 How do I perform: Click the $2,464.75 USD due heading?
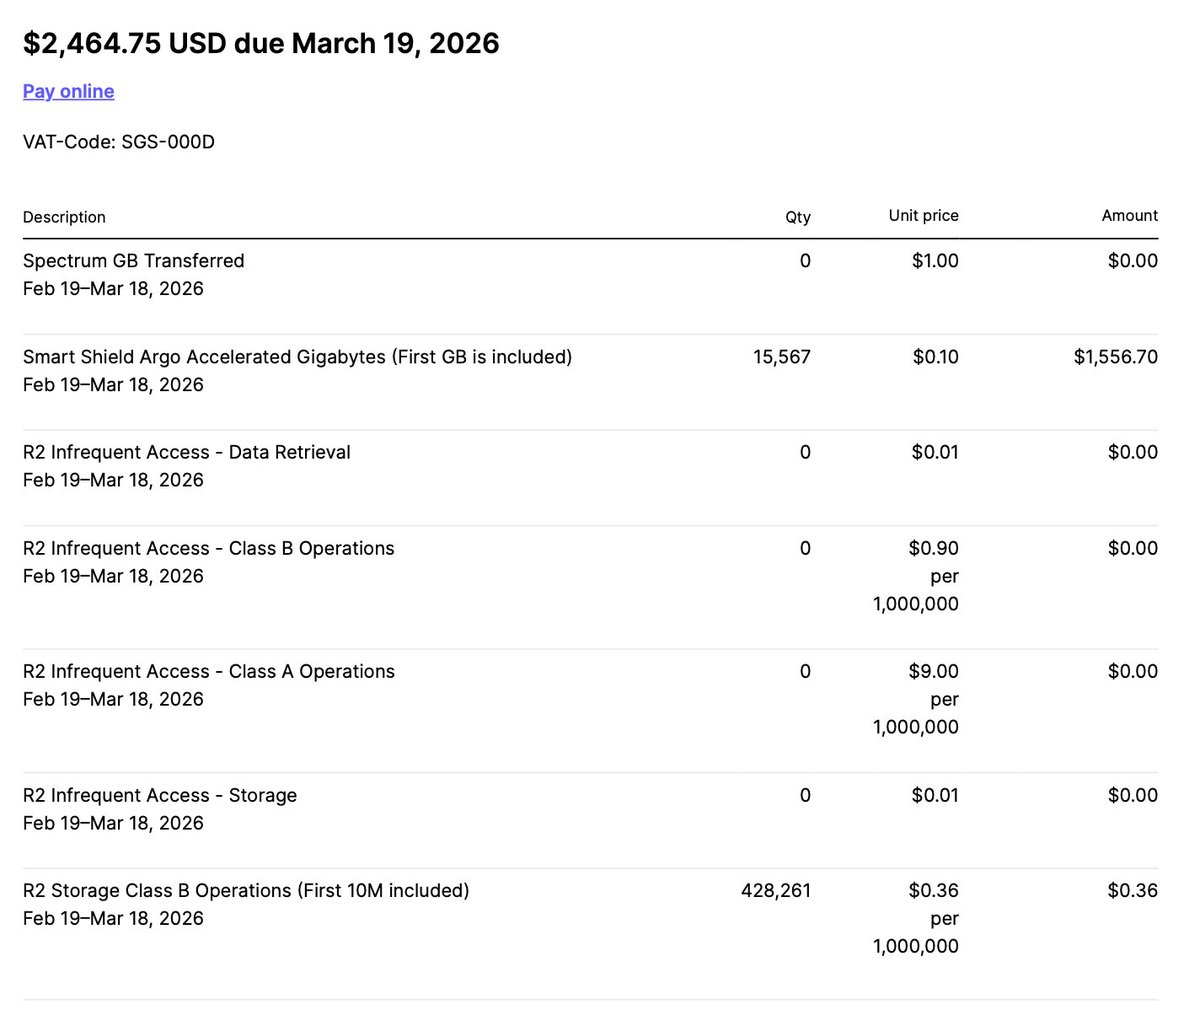coord(261,43)
